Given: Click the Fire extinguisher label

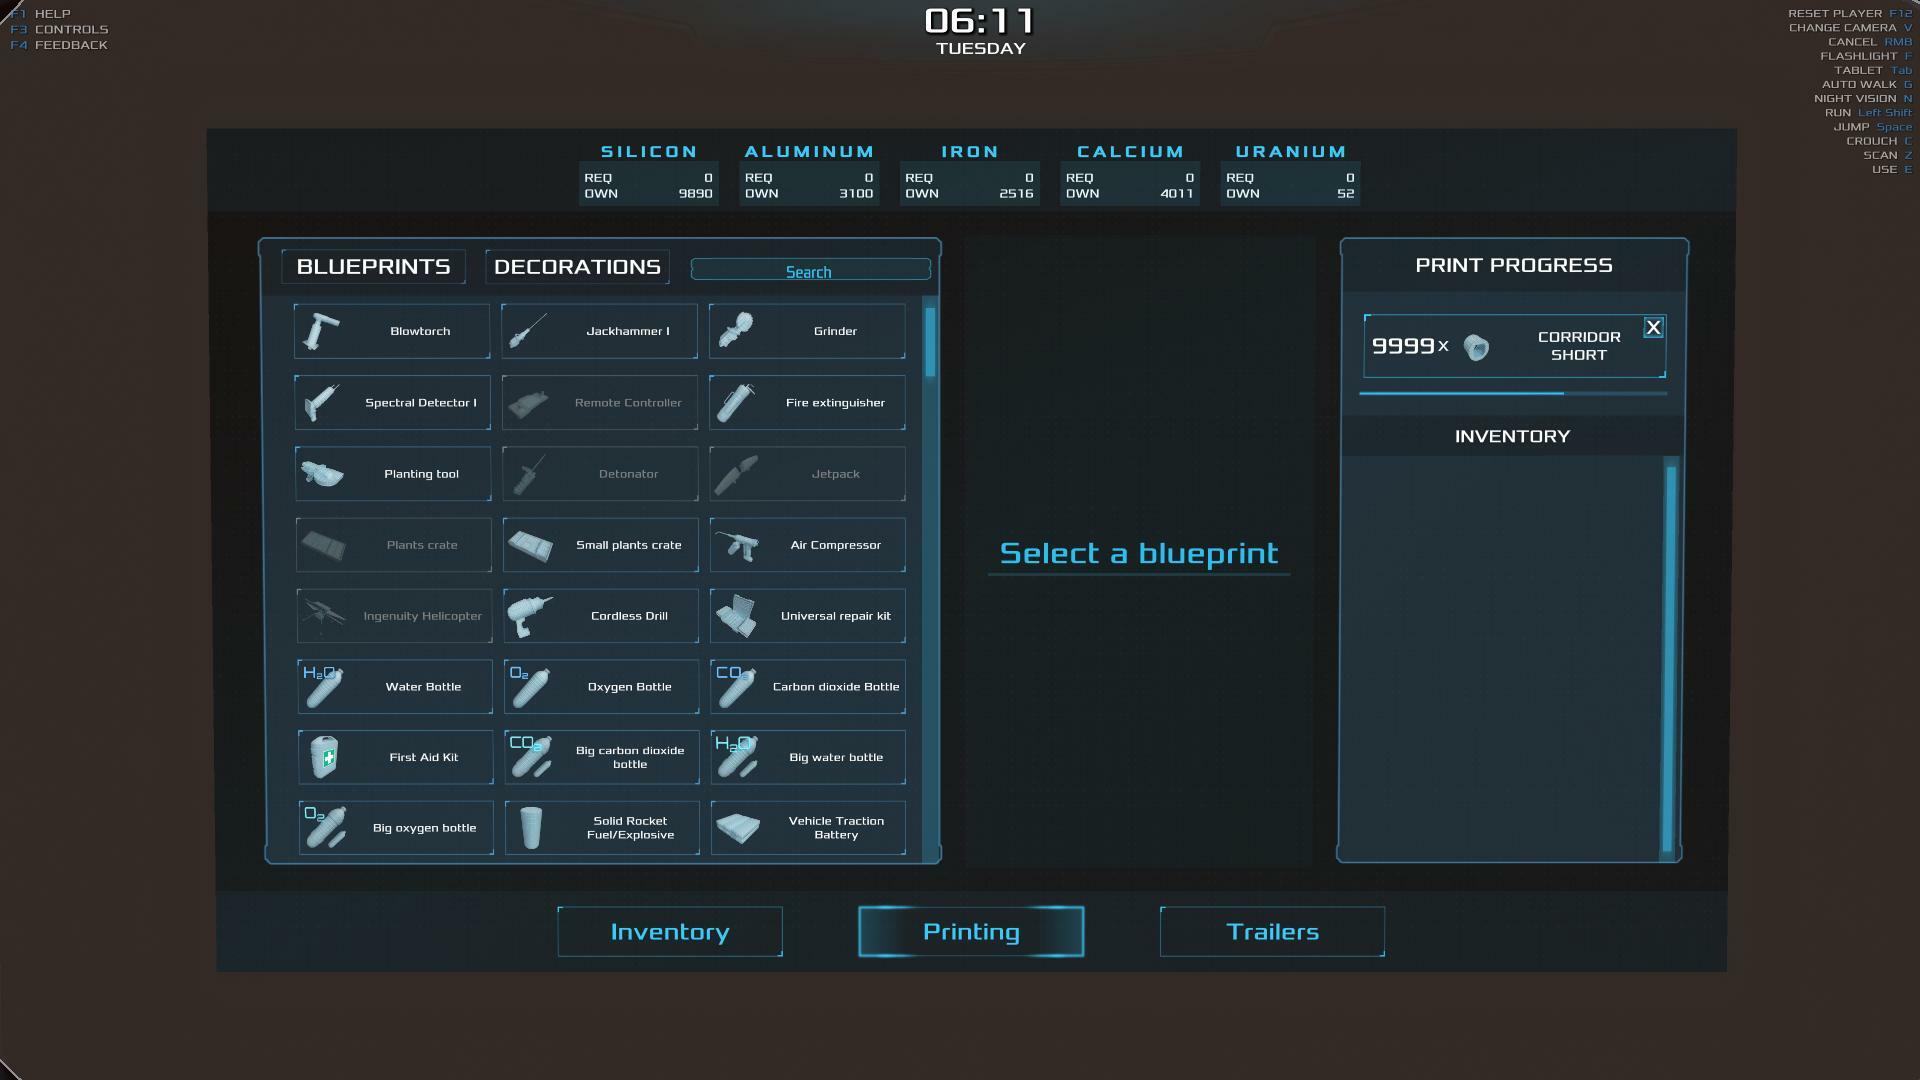Looking at the screenshot, I should (835, 403).
